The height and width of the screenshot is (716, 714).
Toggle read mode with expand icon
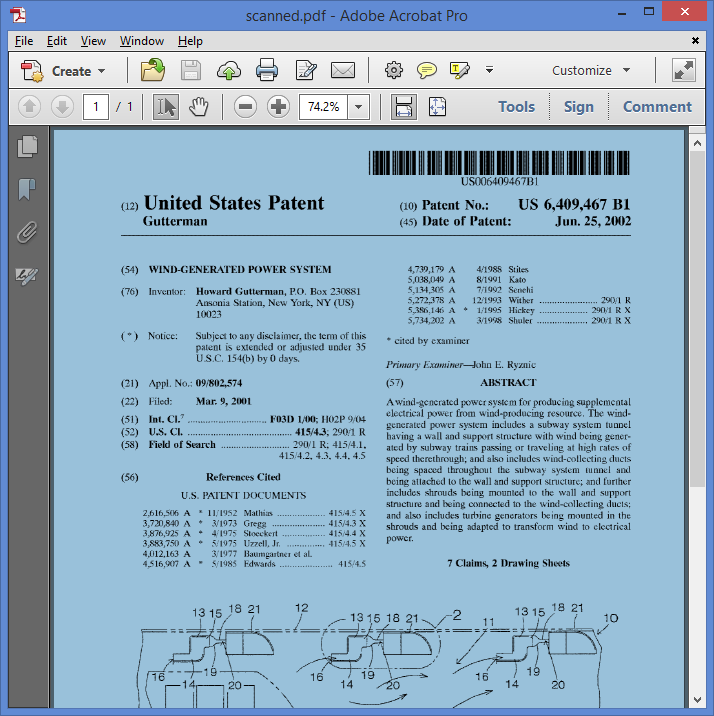(684, 71)
